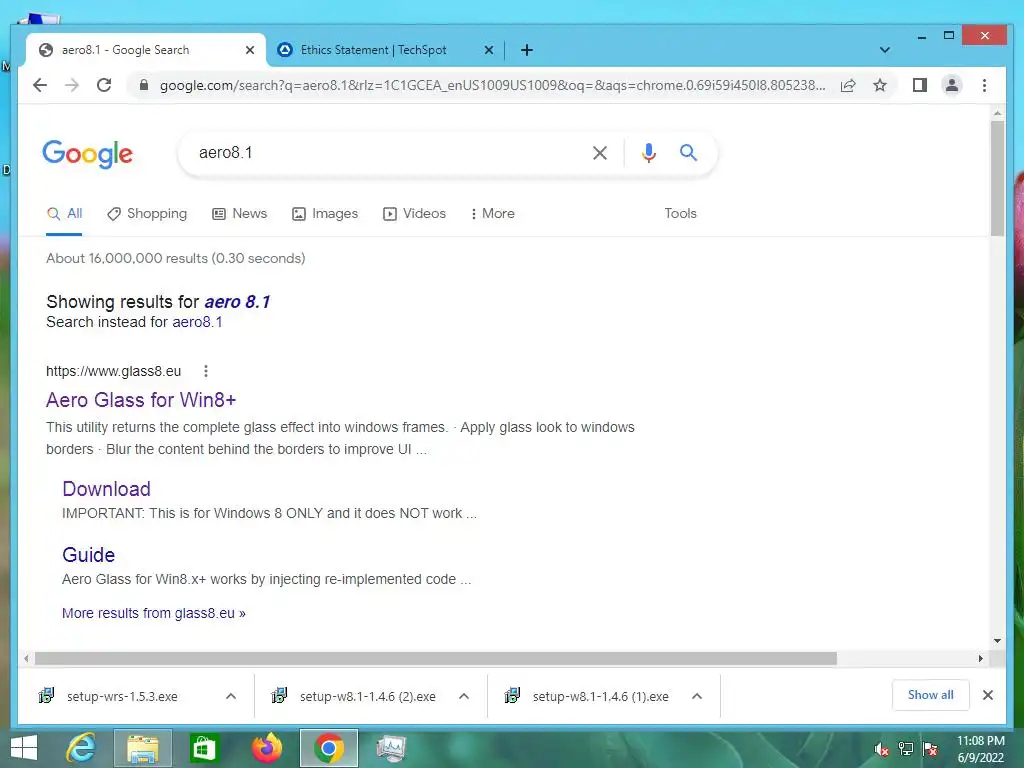Select the aero8.1 Google Search tab
1024x768 pixels.
coord(145,50)
